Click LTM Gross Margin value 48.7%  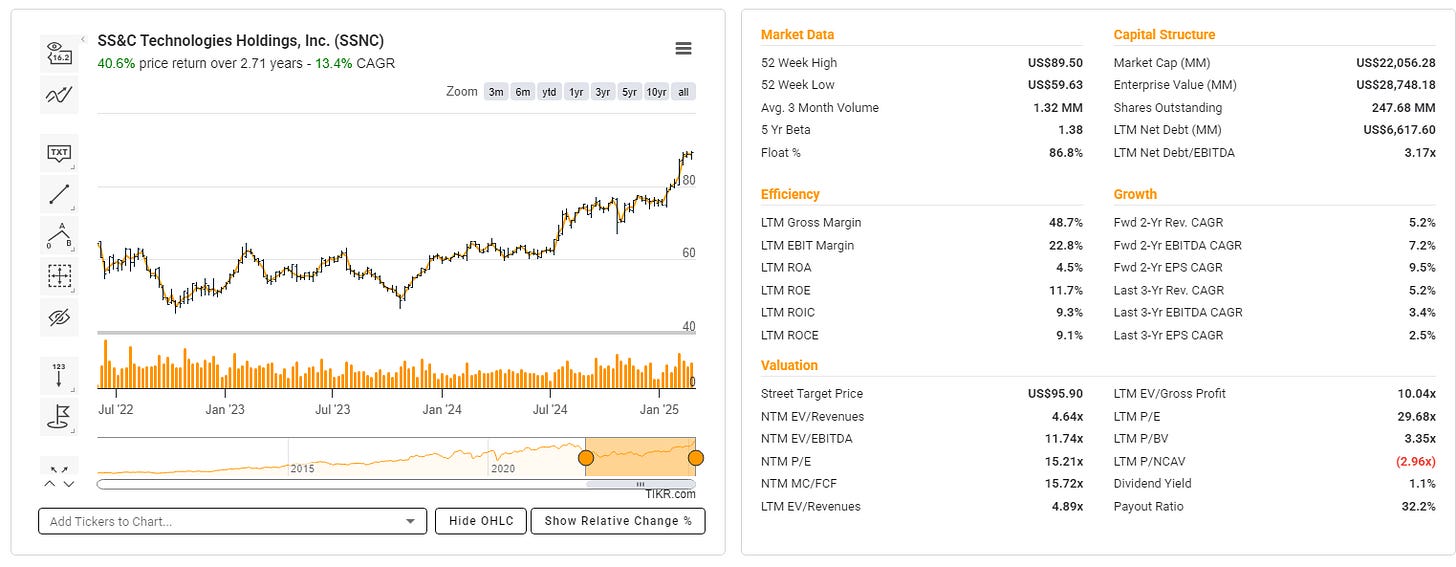point(1066,222)
